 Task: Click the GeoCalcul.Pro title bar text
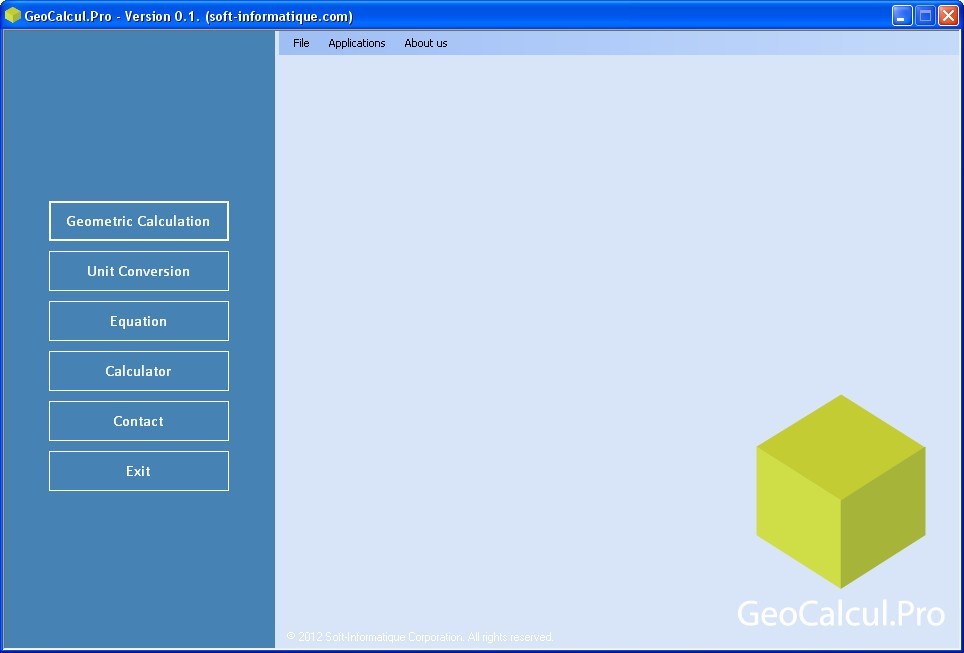tap(120, 16)
